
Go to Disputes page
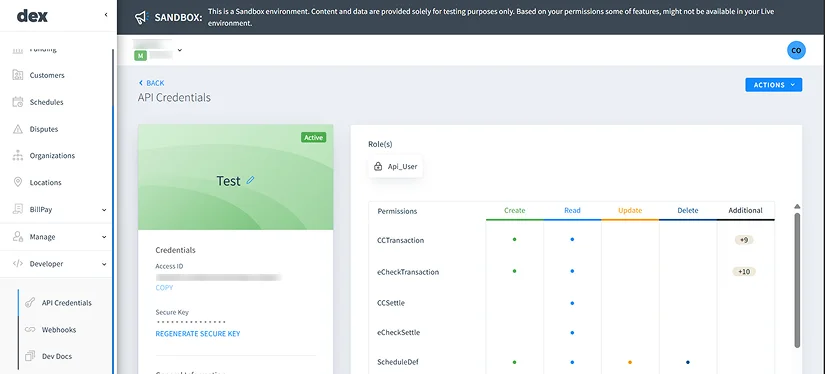pos(44,129)
